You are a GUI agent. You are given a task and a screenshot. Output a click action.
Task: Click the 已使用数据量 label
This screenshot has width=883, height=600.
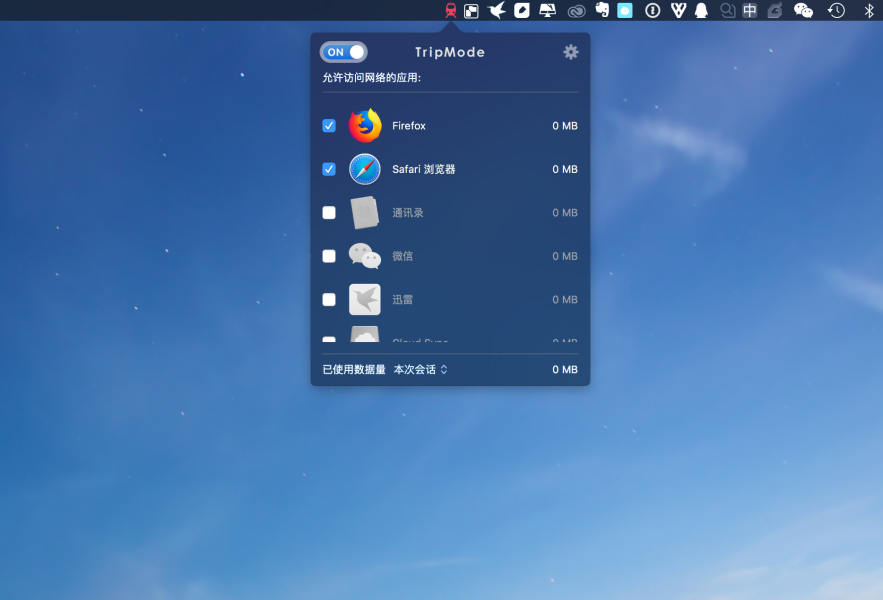point(354,370)
